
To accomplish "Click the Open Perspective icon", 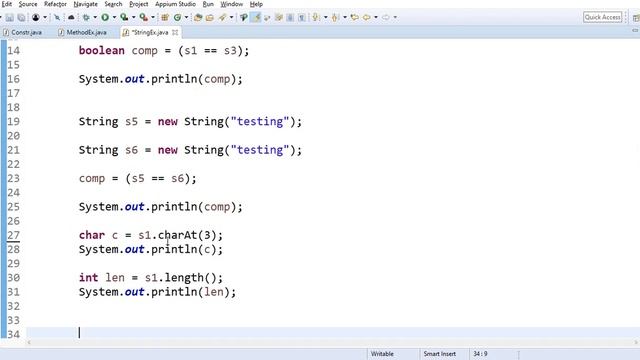I will 636,18.
